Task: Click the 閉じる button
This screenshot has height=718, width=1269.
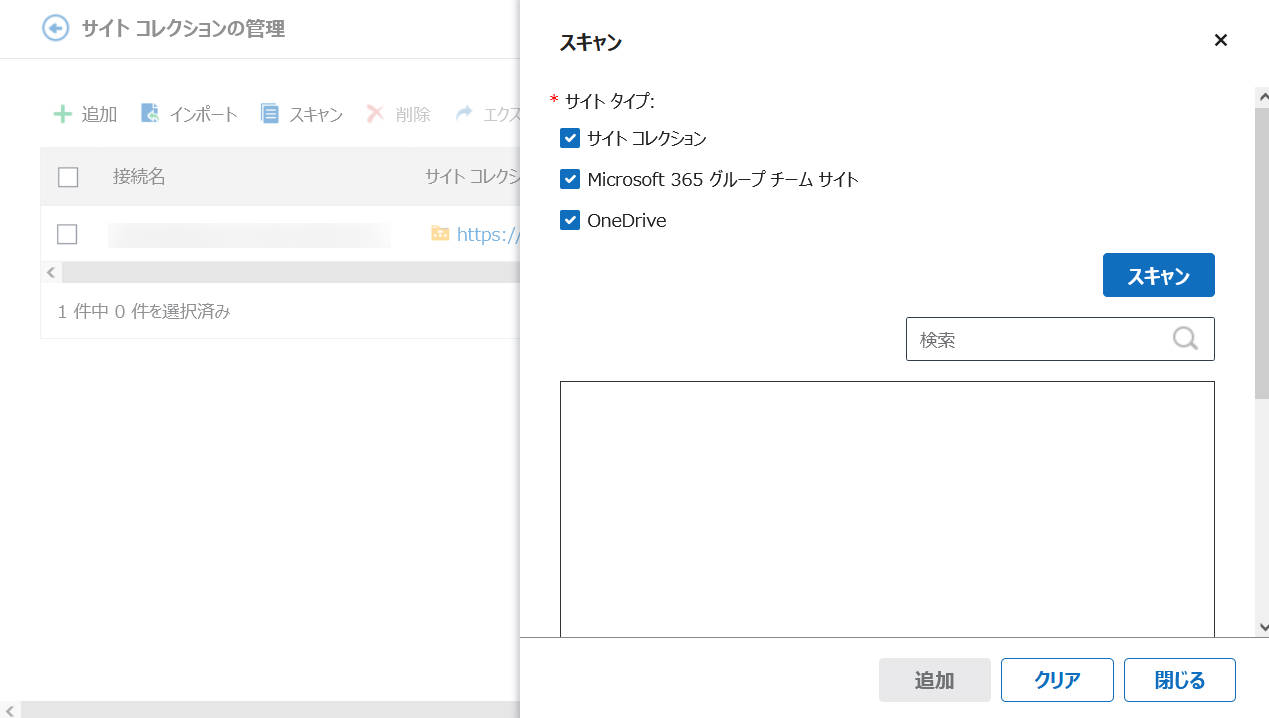Action: [1180, 680]
